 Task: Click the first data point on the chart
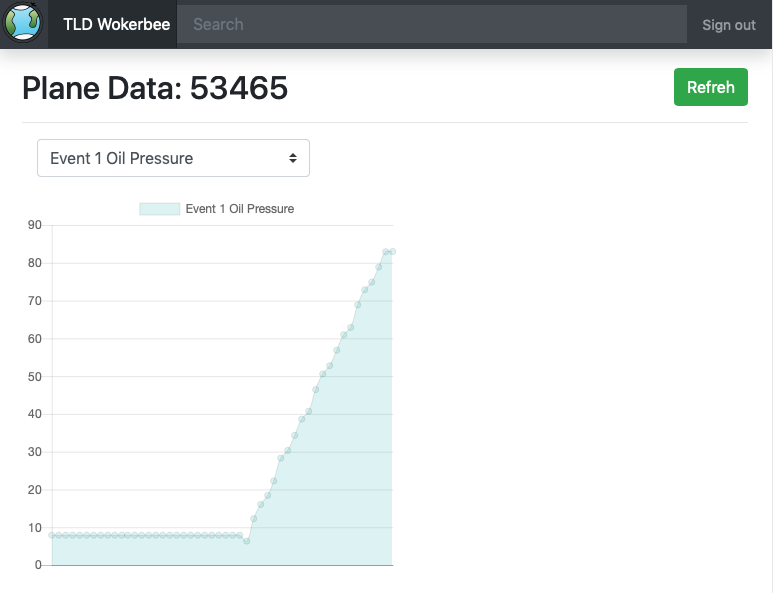52,535
